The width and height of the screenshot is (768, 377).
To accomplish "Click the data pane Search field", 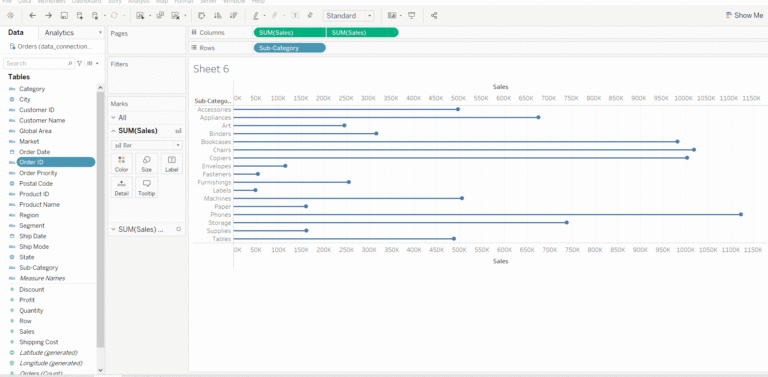I will coord(38,63).
